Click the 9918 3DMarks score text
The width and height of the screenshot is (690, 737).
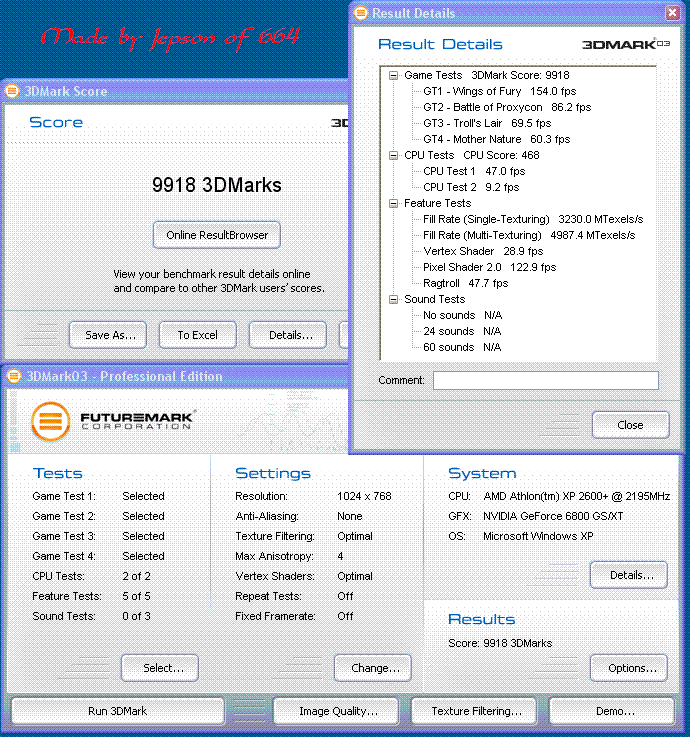pyautogui.click(x=217, y=185)
